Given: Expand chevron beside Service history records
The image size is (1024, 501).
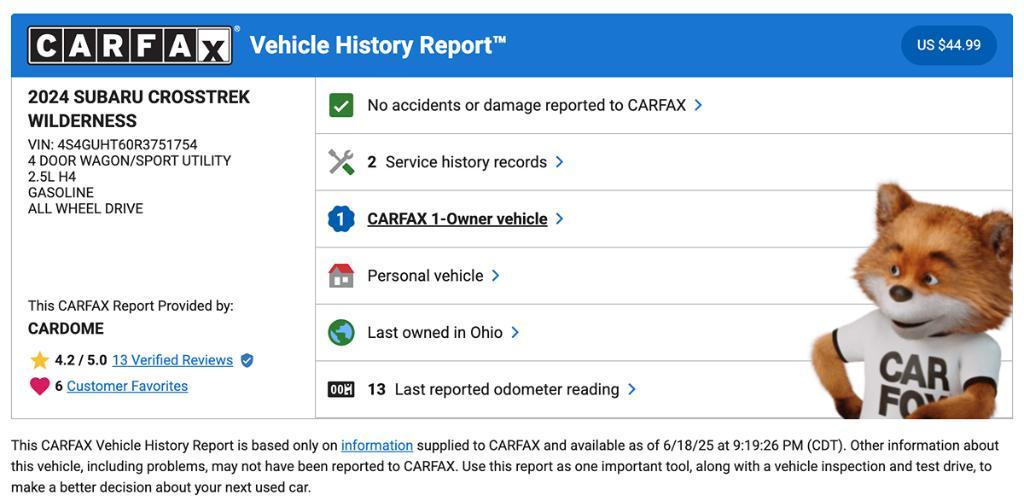Looking at the screenshot, I should [x=559, y=162].
